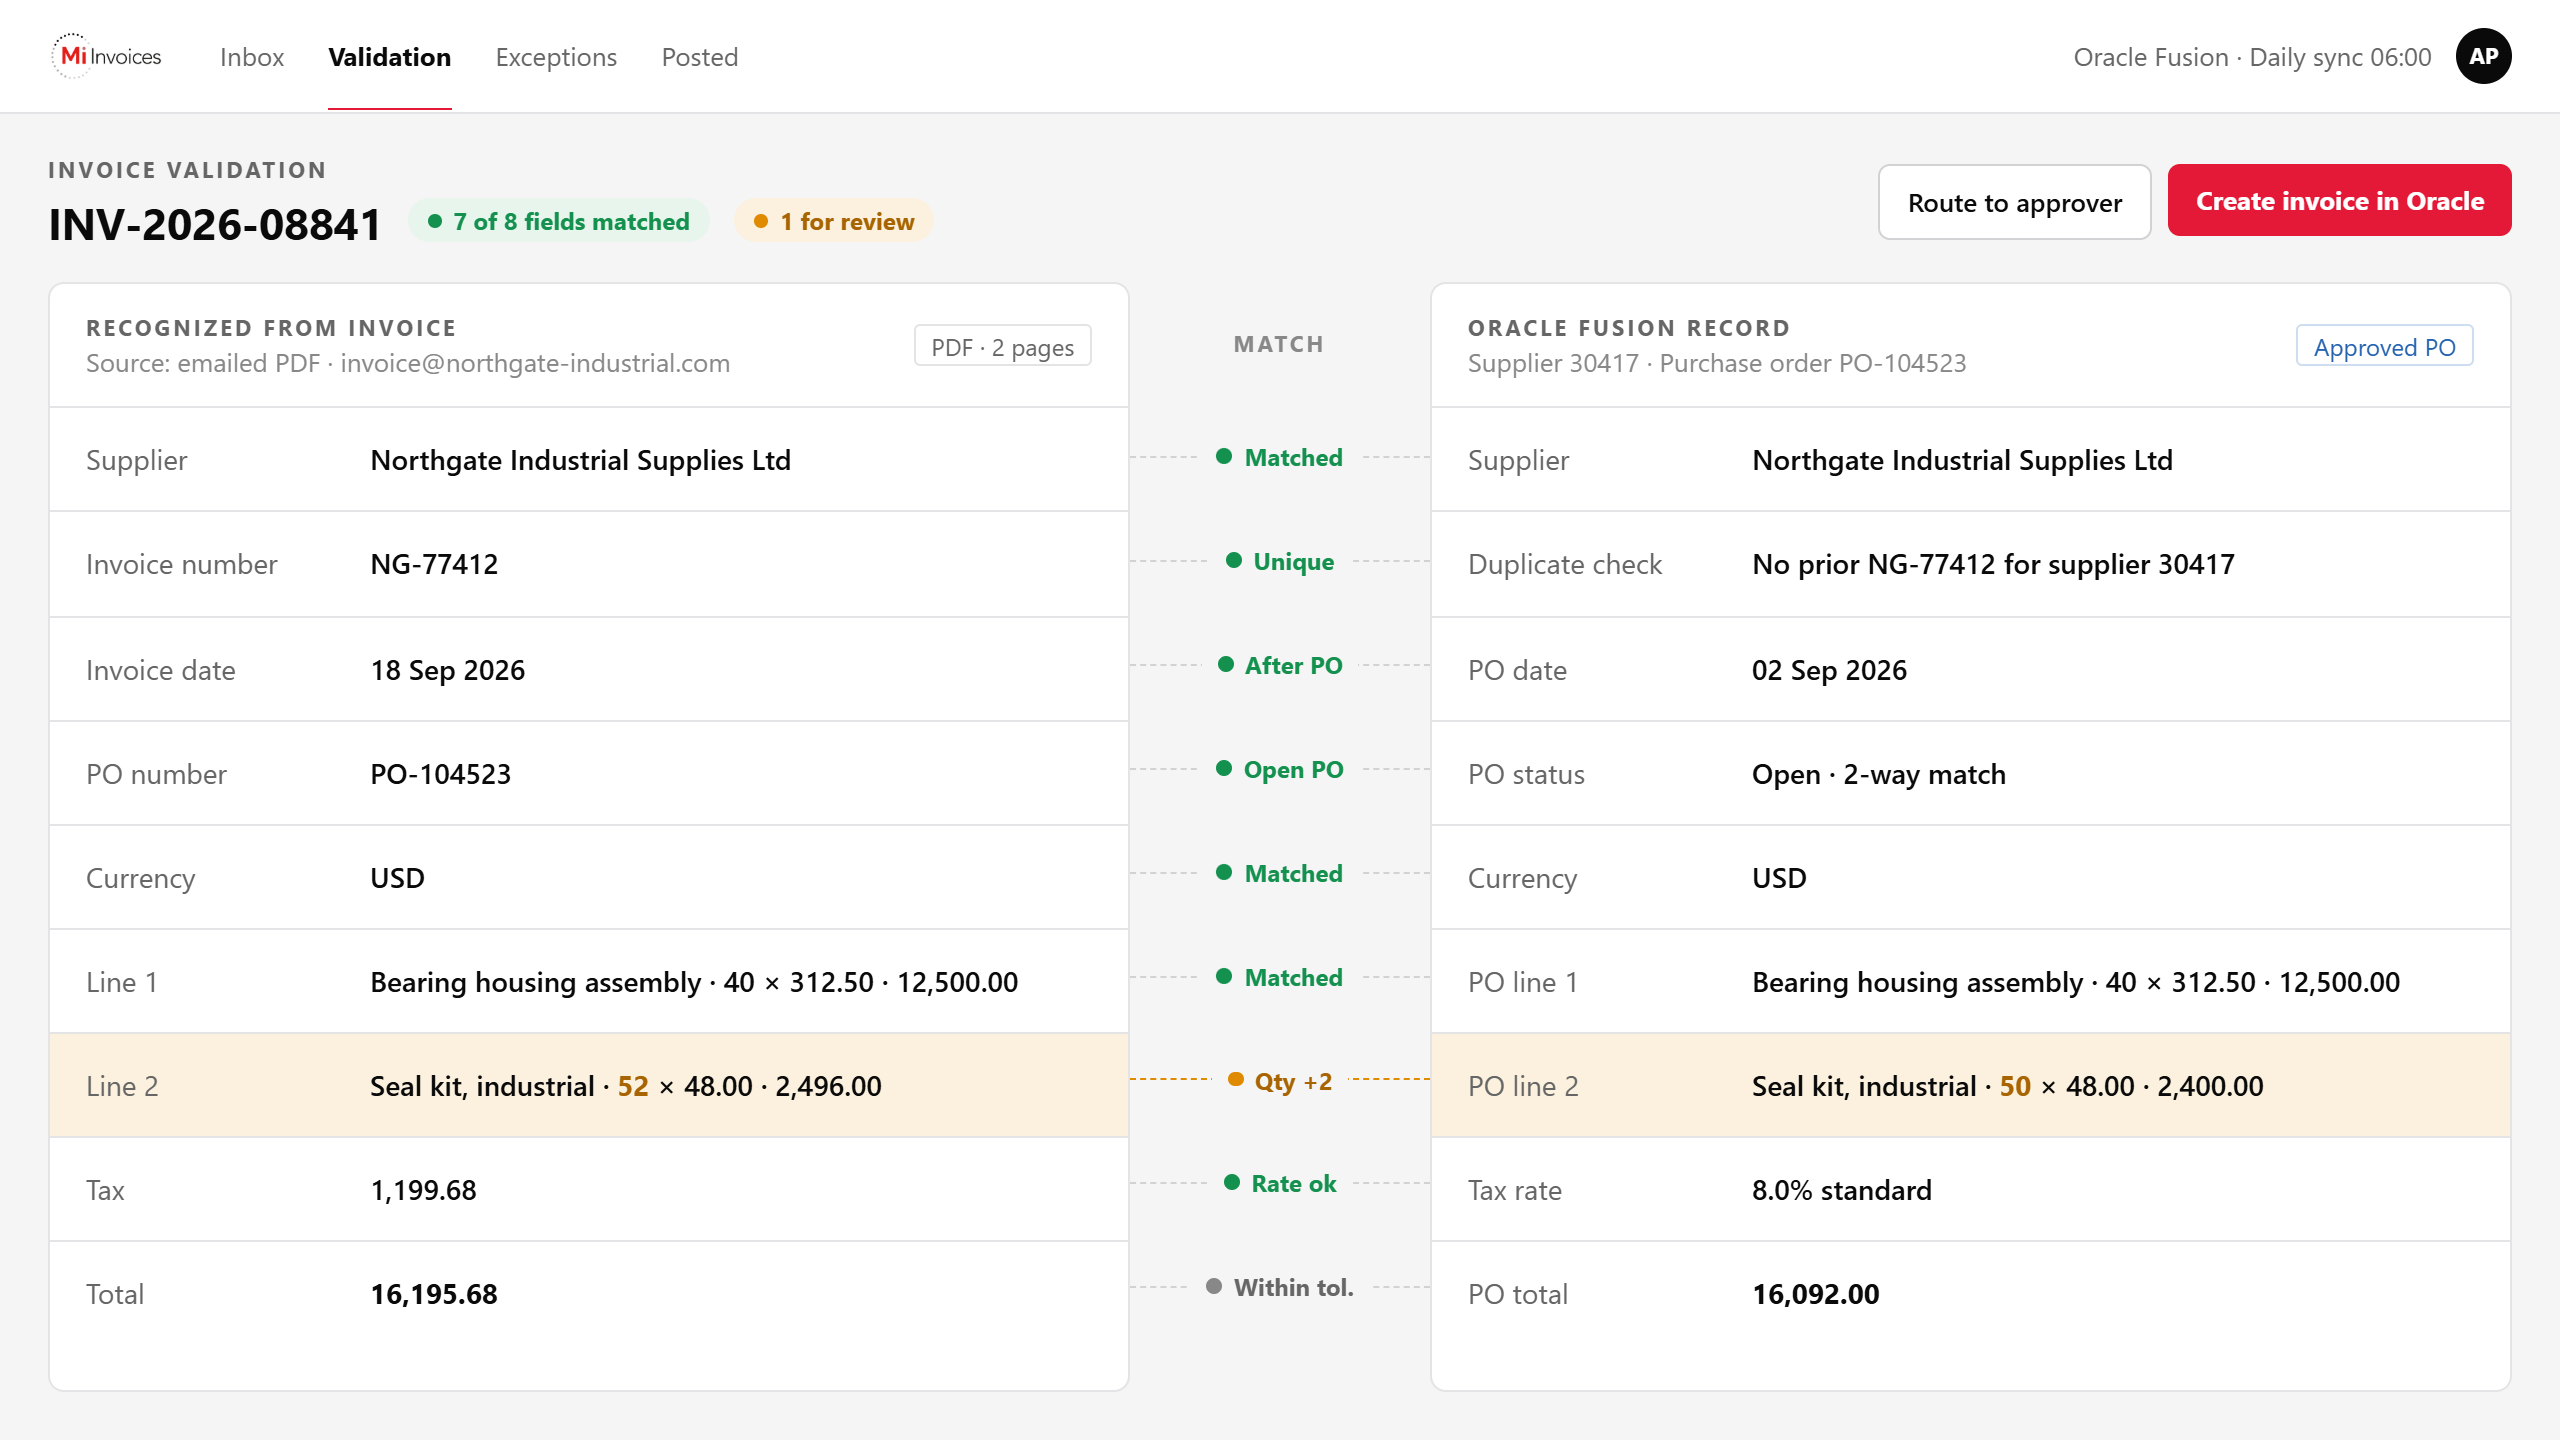
Task: Select PO line 2 seal kit value
Action: point(2007,1086)
